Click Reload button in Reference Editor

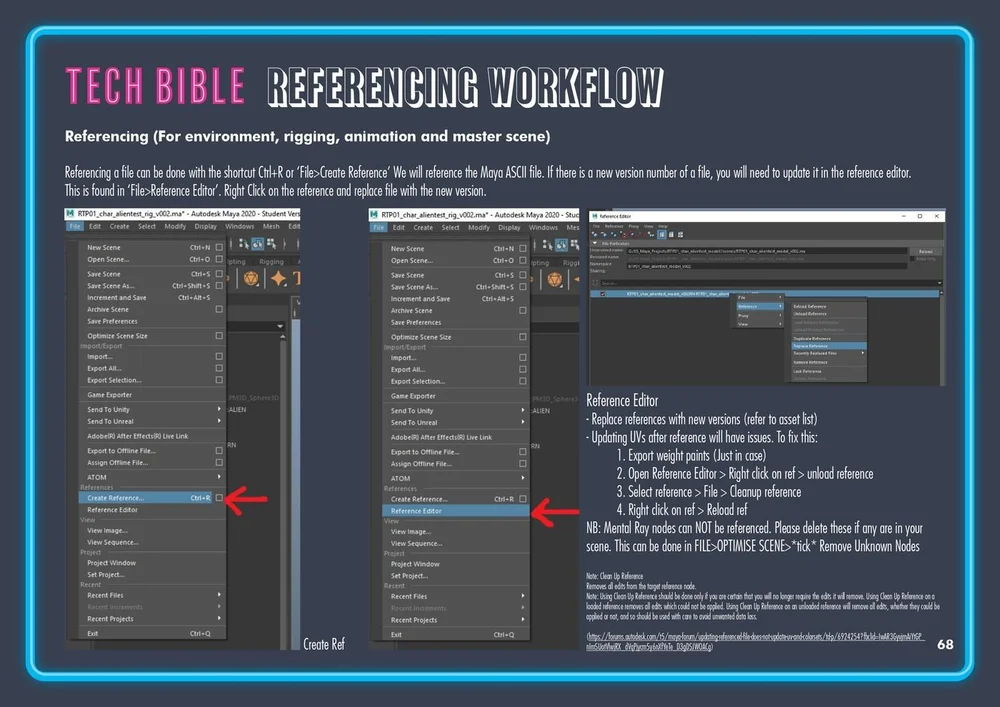tap(925, 252)
